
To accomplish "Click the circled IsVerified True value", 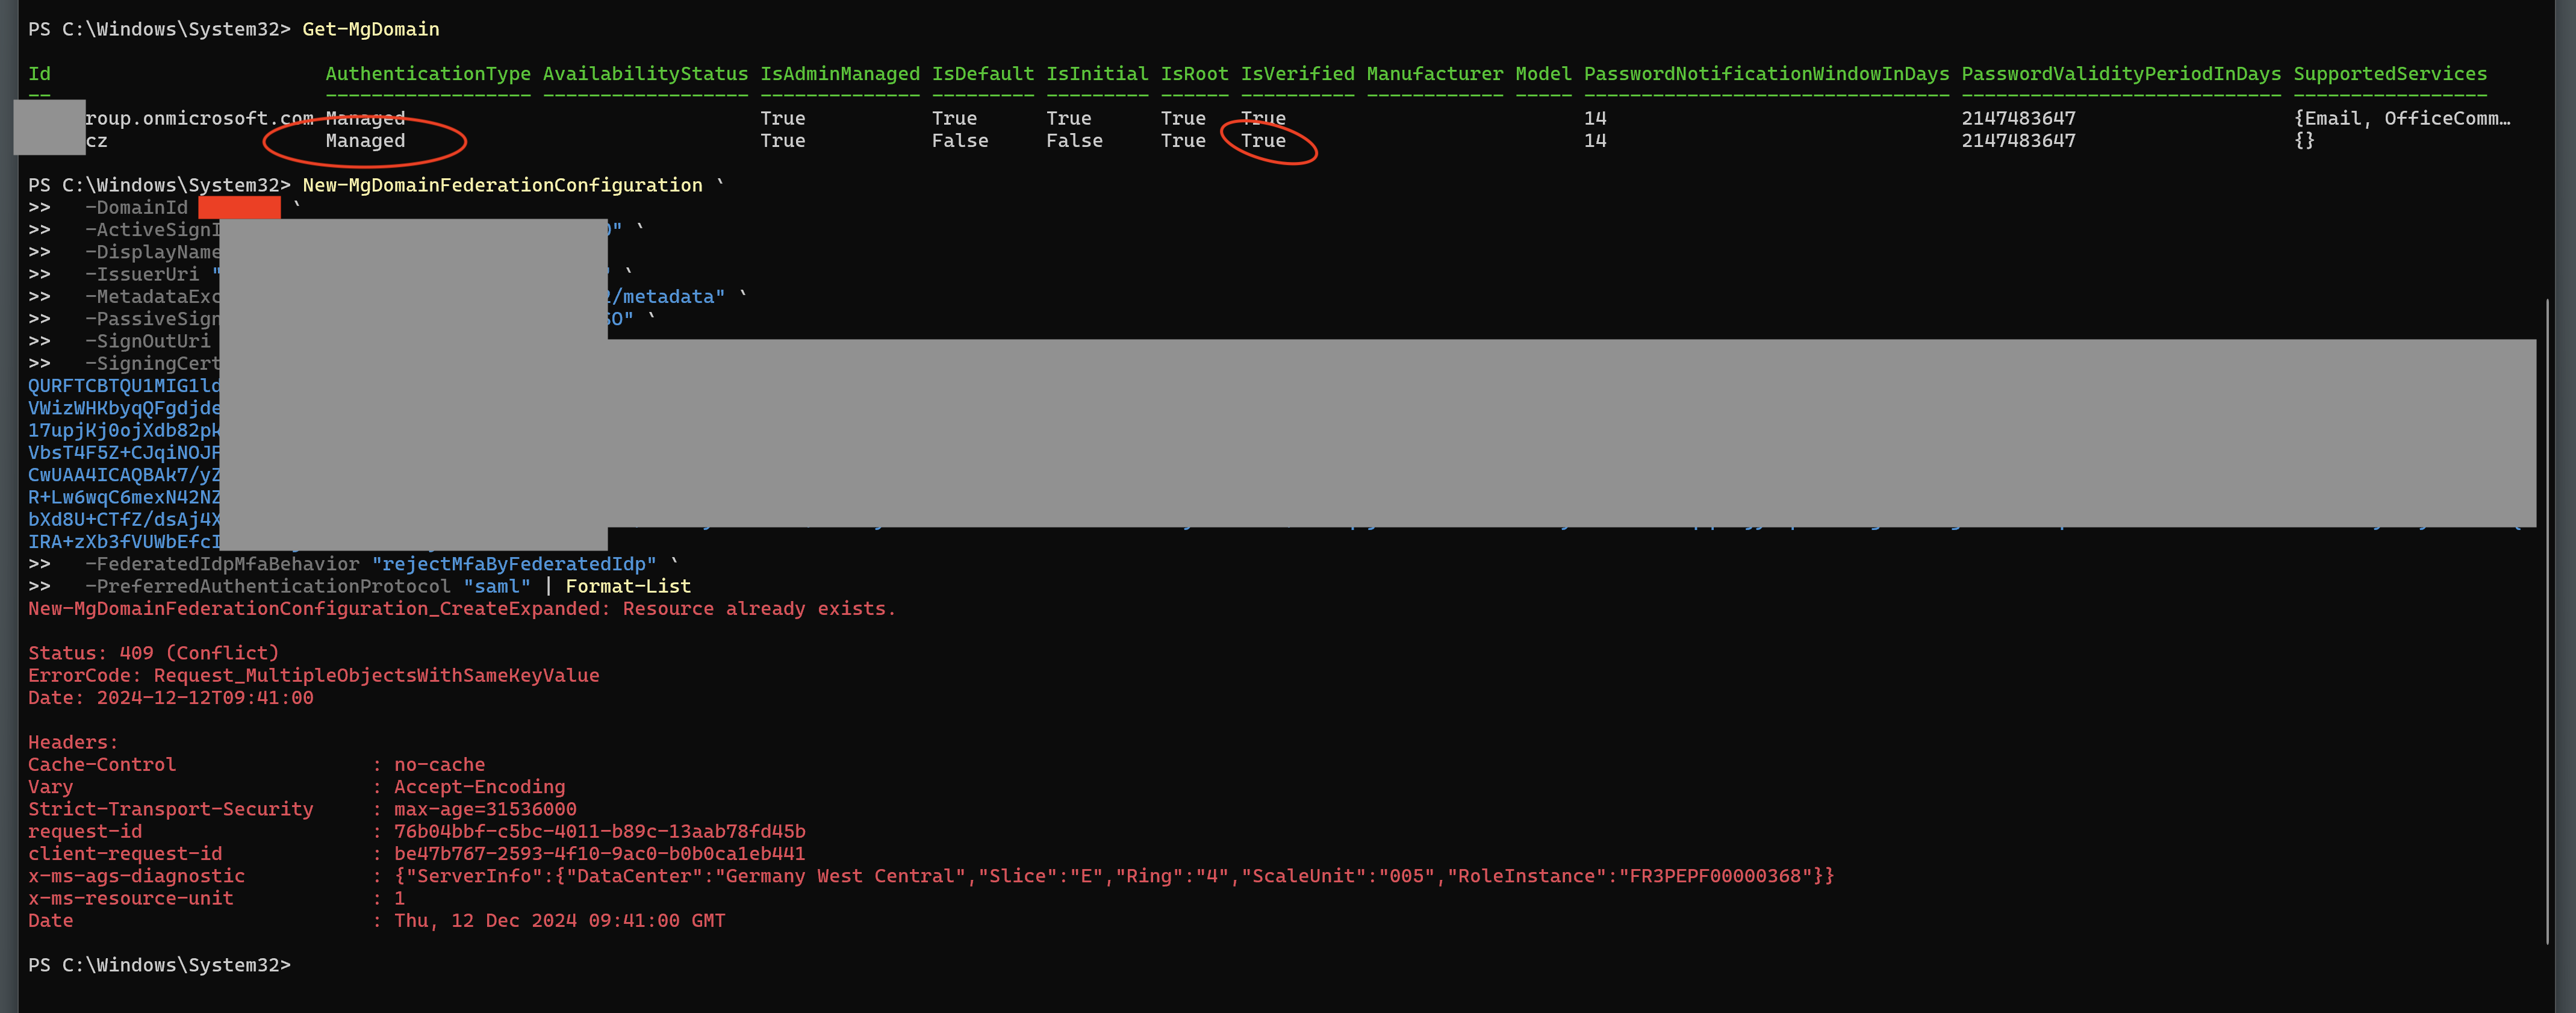I will (1263, 141).
